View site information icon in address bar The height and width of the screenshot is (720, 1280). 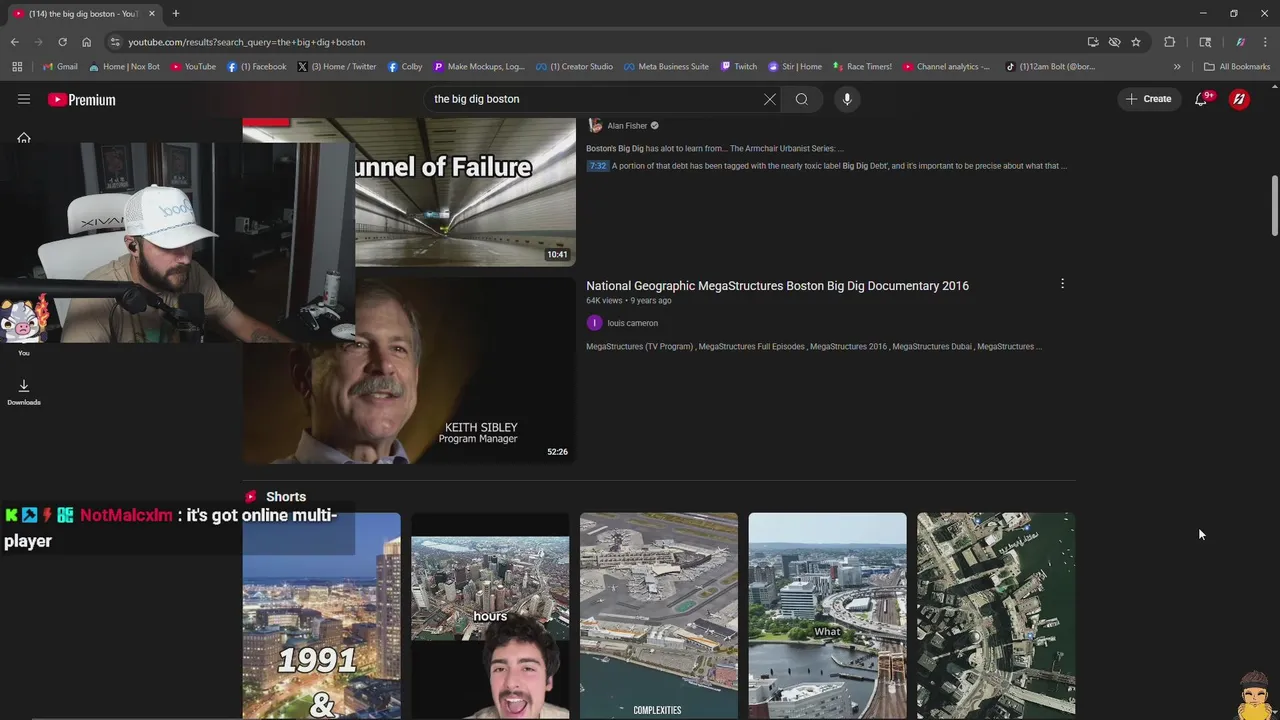point(115,42)
